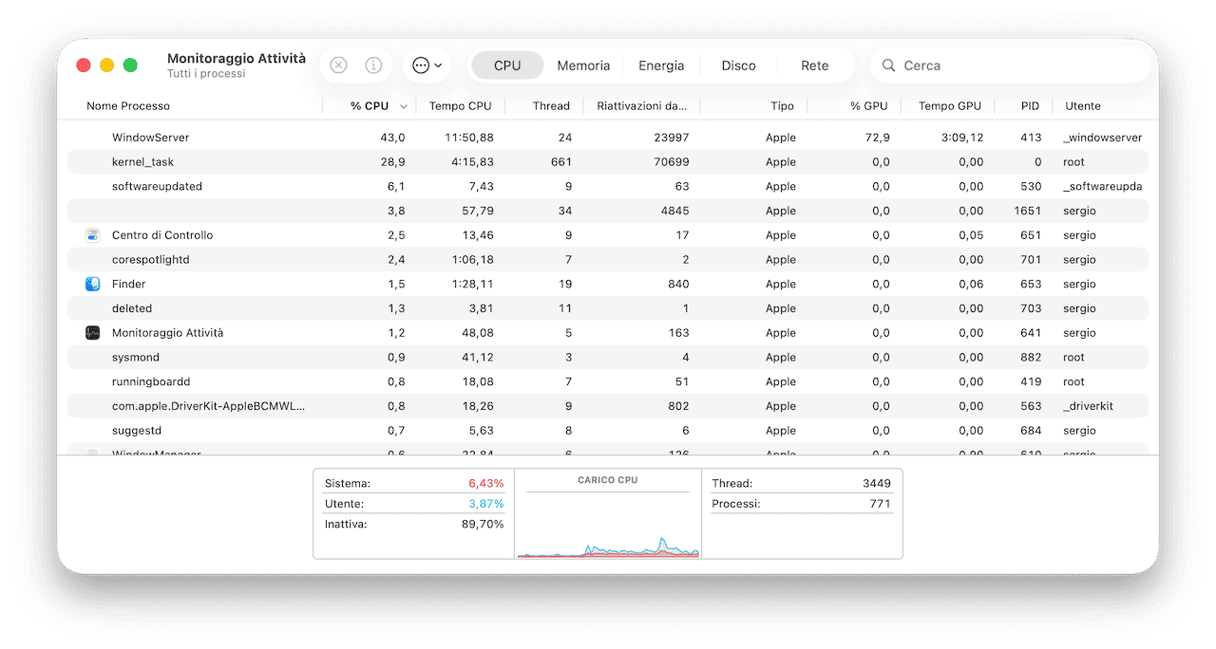Click the _windowserver user cell
Viewport: 1216px width, 649px height.
(x=1102, y=138)
